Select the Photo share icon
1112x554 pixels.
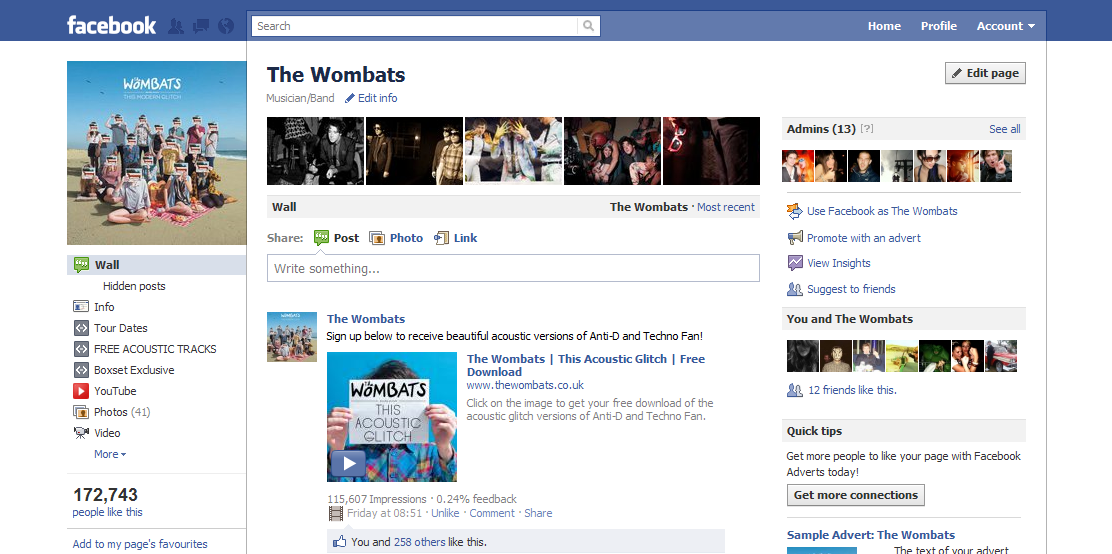[377, 238]
